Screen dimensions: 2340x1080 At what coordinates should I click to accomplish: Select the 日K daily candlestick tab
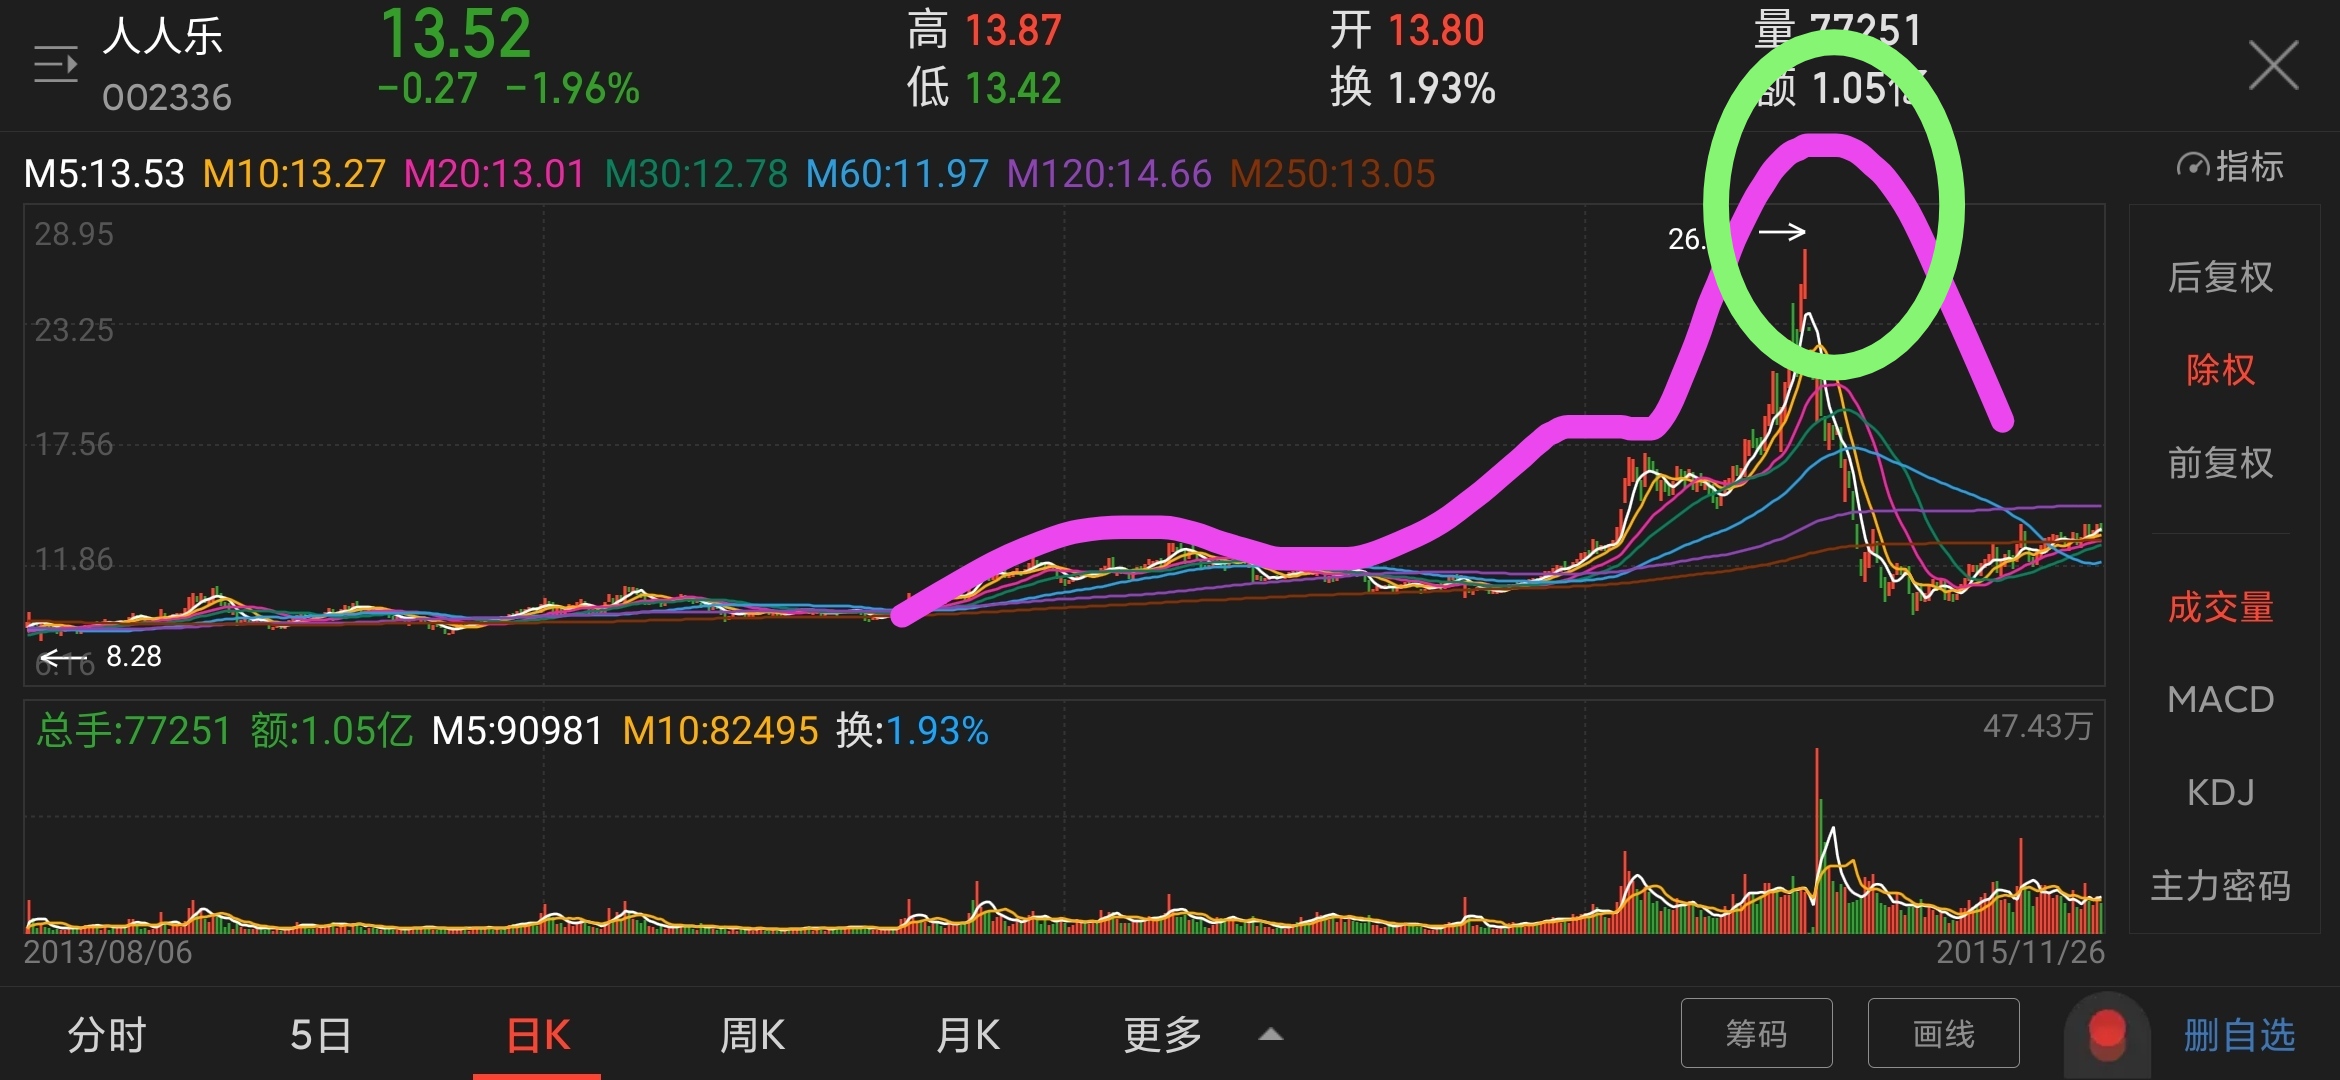pos(538,1035)
